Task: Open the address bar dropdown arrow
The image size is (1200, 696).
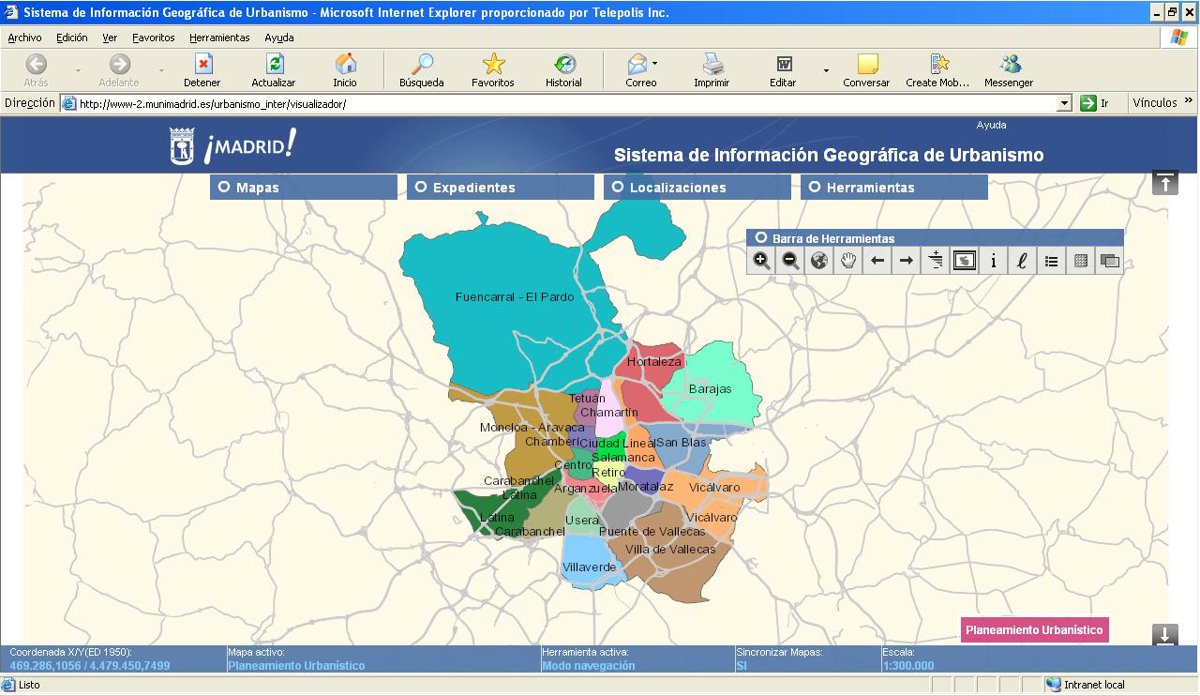Action: coord(1064,104)
